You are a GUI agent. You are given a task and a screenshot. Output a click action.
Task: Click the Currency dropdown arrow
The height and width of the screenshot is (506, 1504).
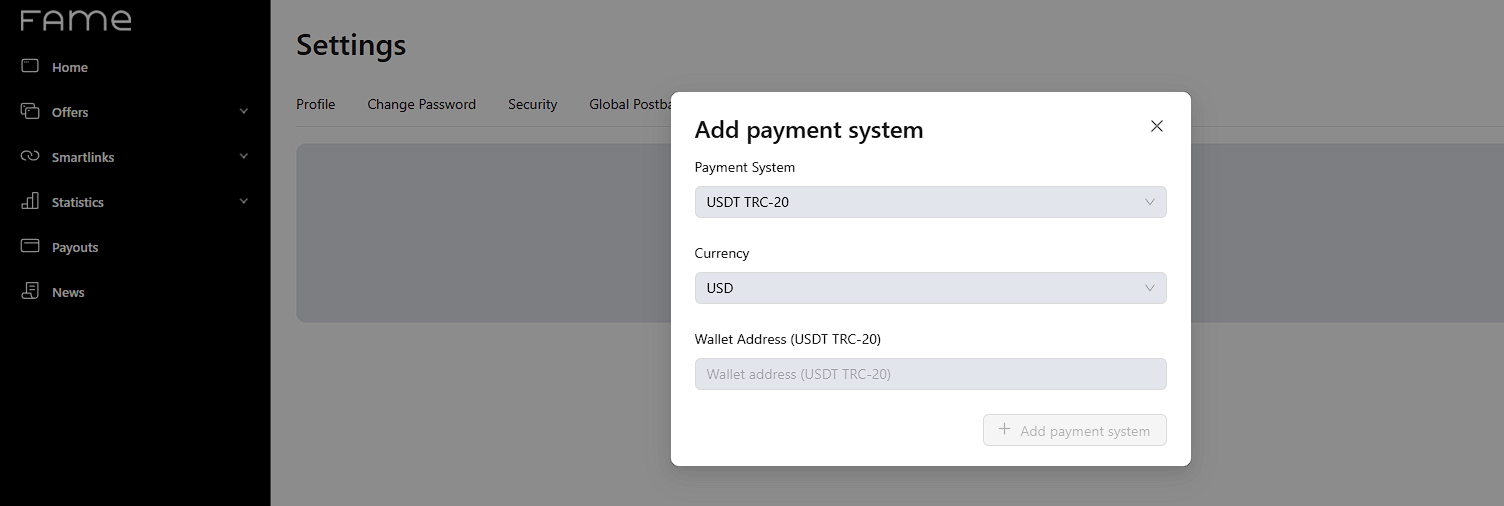click(1149, 288)
